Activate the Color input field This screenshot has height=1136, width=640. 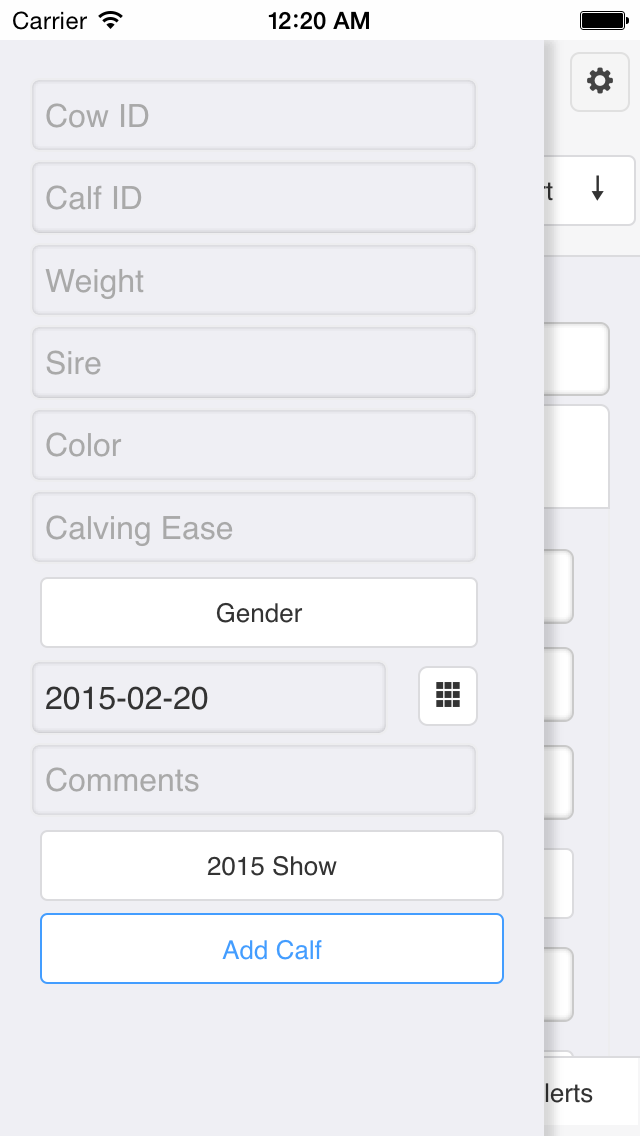pos(254,445)
